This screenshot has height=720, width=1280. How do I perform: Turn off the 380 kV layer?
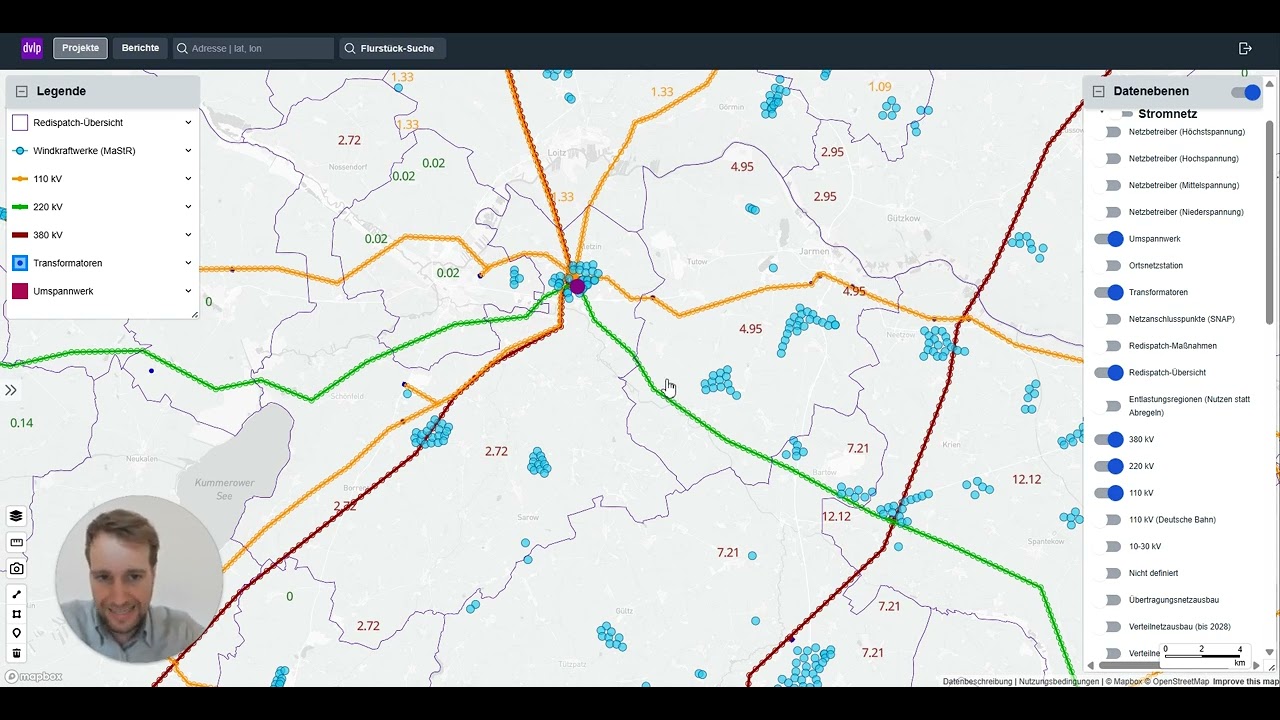pos(1109,439)
